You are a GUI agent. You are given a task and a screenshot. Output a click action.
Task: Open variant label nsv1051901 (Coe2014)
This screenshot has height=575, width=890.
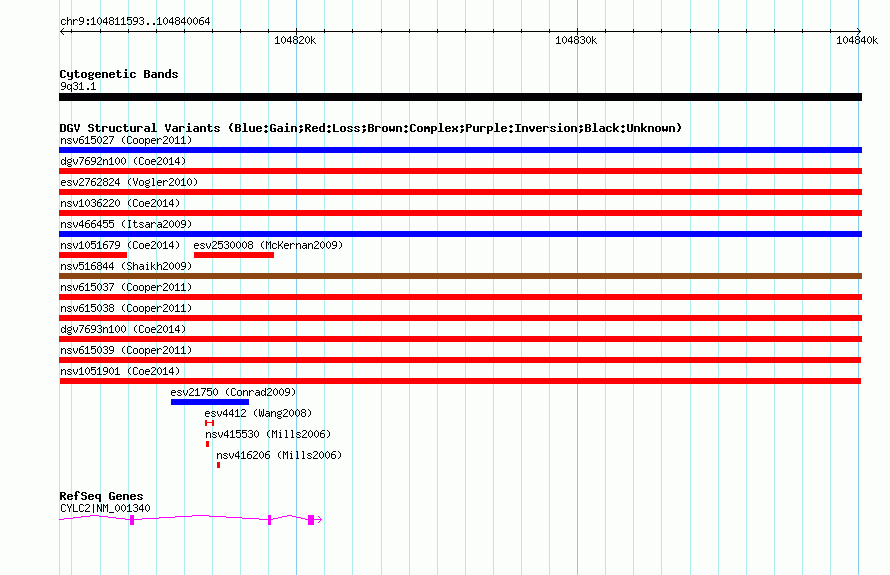click(x=120, y=371)
